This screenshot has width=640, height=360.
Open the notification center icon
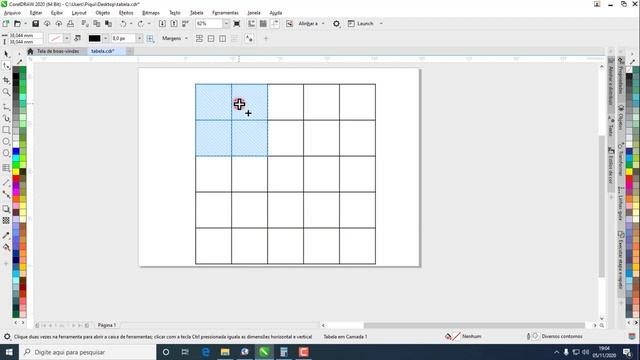627,352
